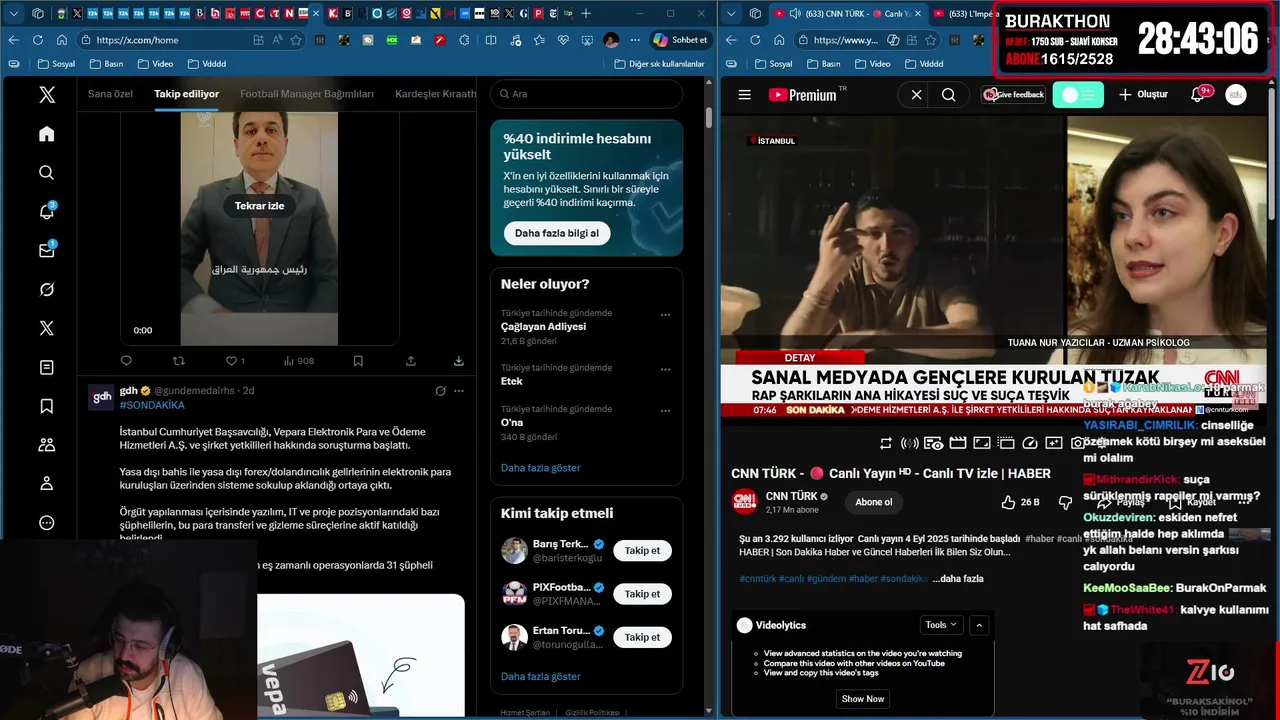Open More circle icon in X sidebar
The image size is (1280, 720).
[47, 523]
